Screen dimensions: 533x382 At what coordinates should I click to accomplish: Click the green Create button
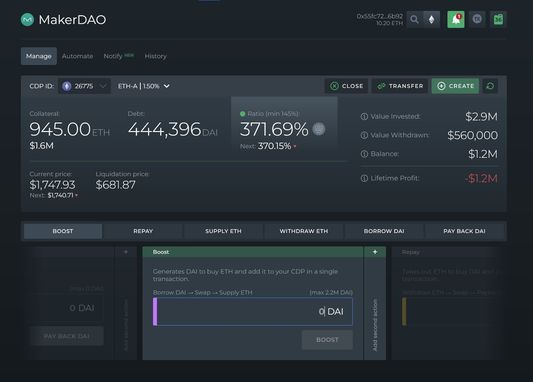pyautogui.click(x=455, y=86)
